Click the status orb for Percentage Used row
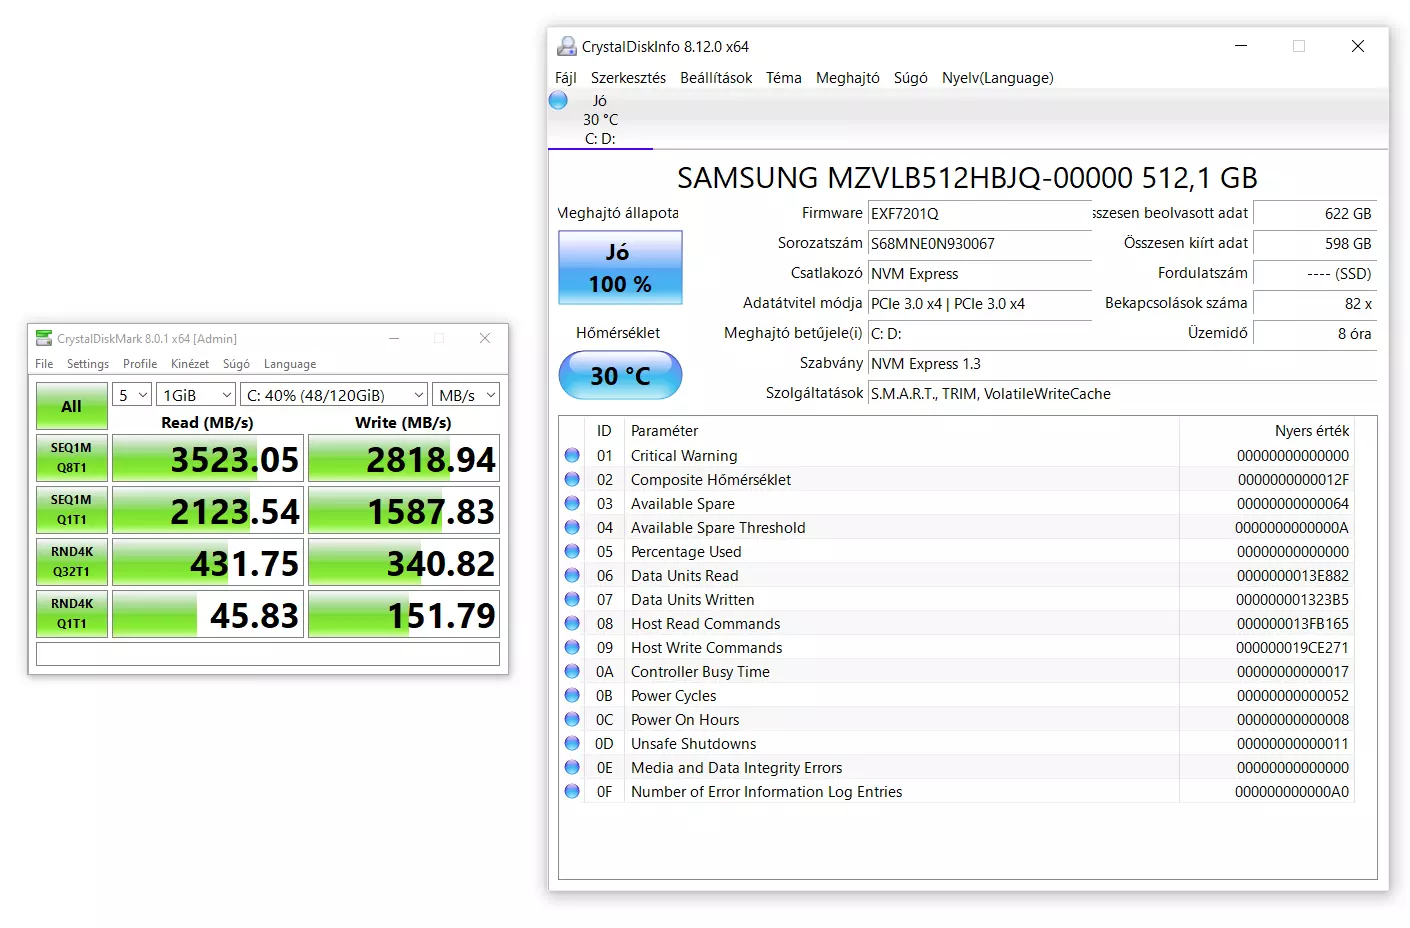 (572, 551)
